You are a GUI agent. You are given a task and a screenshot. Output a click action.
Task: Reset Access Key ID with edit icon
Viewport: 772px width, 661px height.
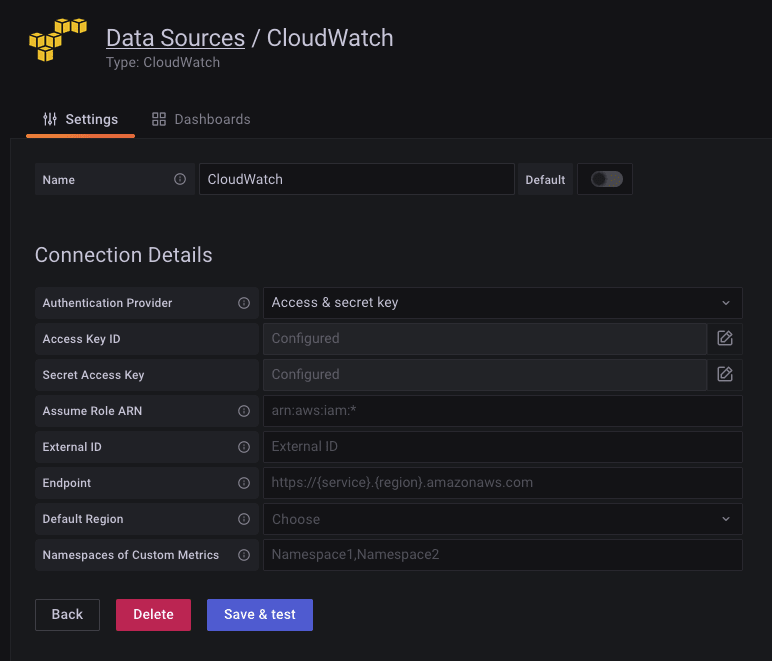tap(725, 339)
